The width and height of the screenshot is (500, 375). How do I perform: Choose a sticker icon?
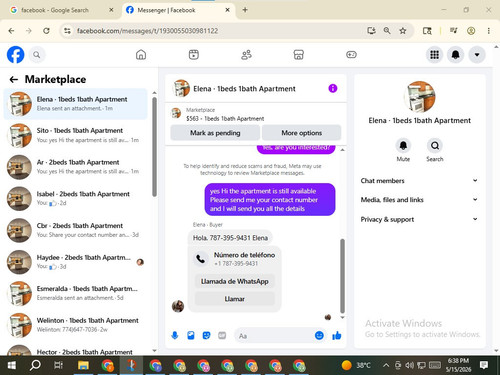coord(206,335)
